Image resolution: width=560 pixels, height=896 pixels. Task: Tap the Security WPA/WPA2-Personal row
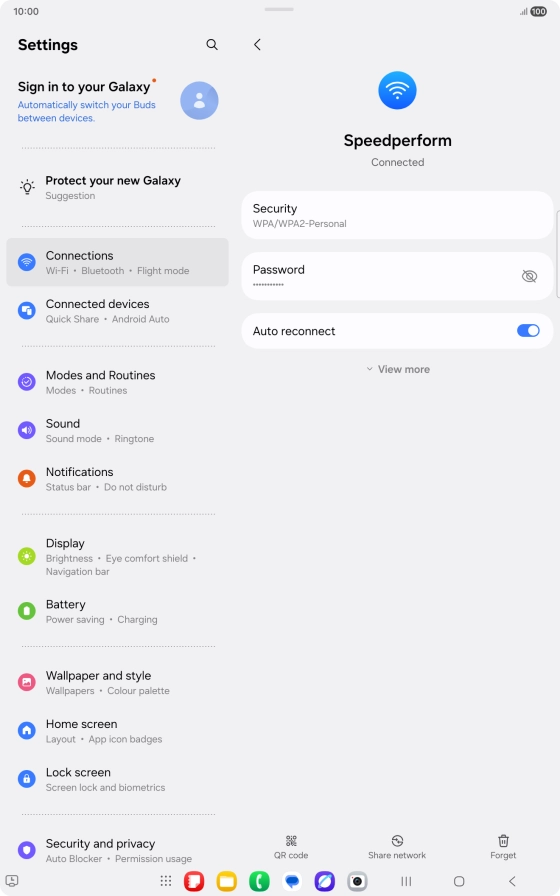point(397,215)
